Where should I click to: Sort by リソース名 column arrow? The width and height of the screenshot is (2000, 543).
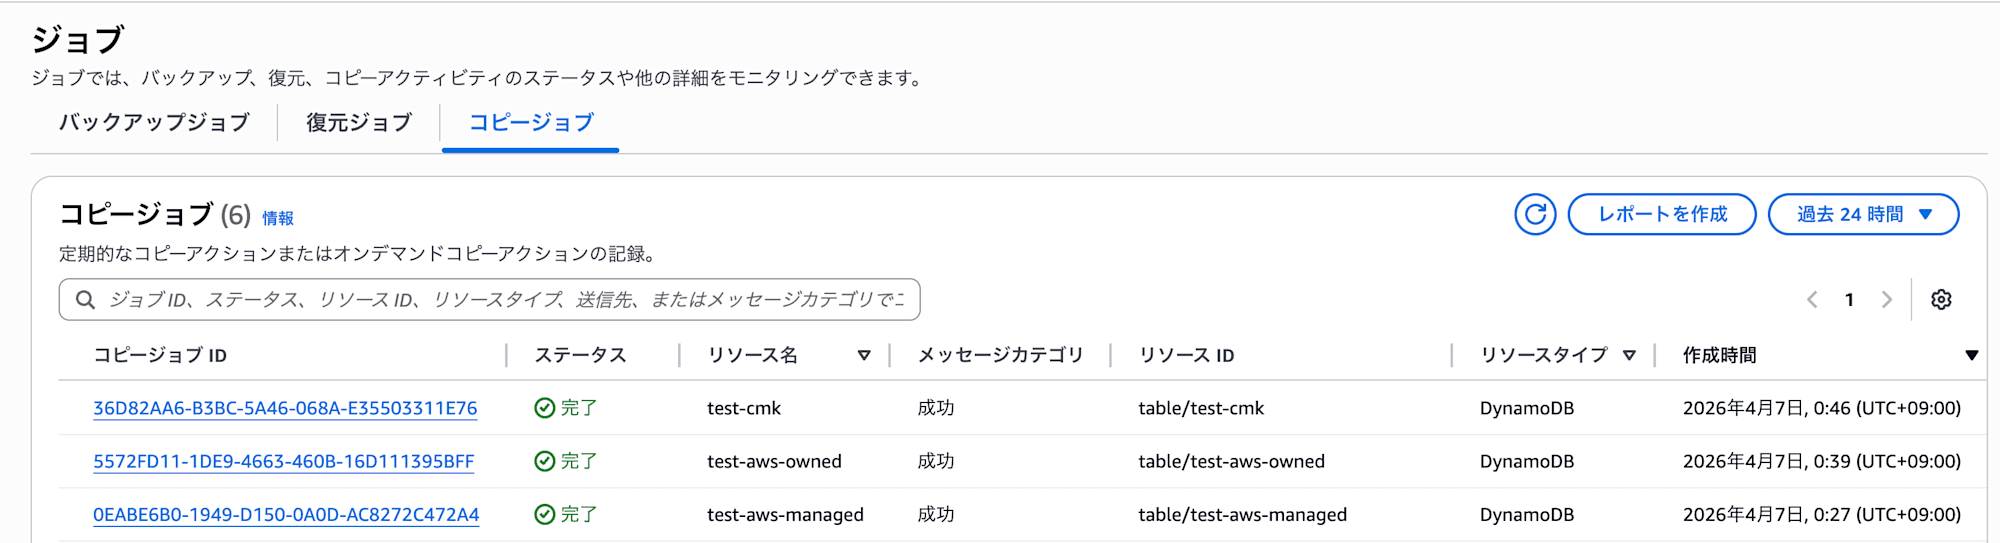point(864,355)
